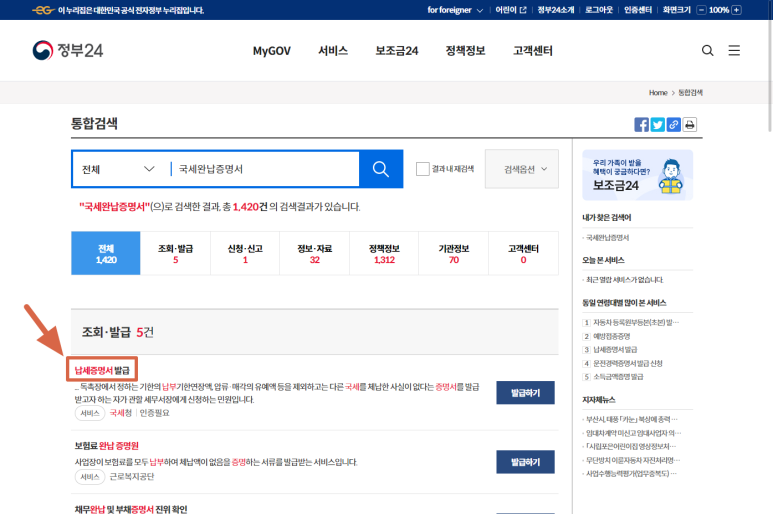Switch to the 신청·신고 tab
The width and height of the screenshot is (773, 514).
[x=245, y=253]
